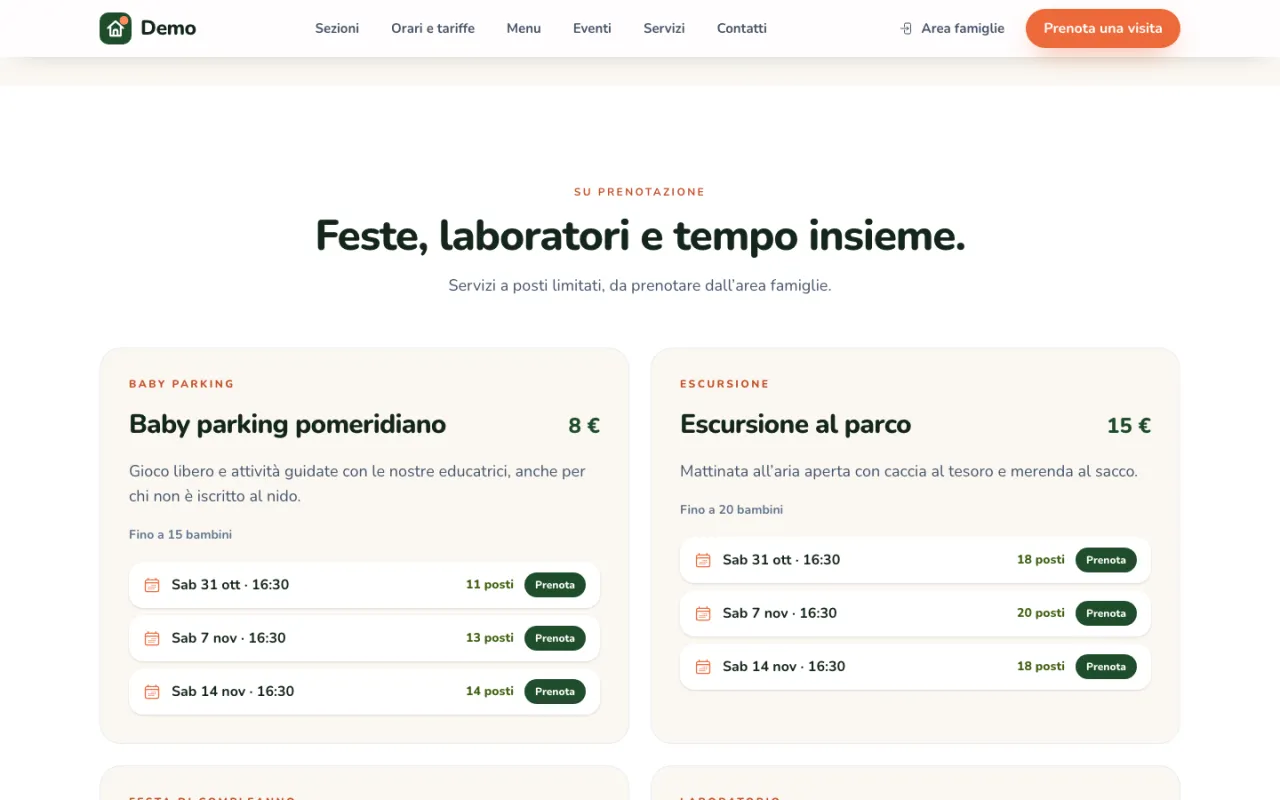Screen dimensions: 1280x800
Task: Click the 11 posti availability label
Action: (x=490, y=584)
